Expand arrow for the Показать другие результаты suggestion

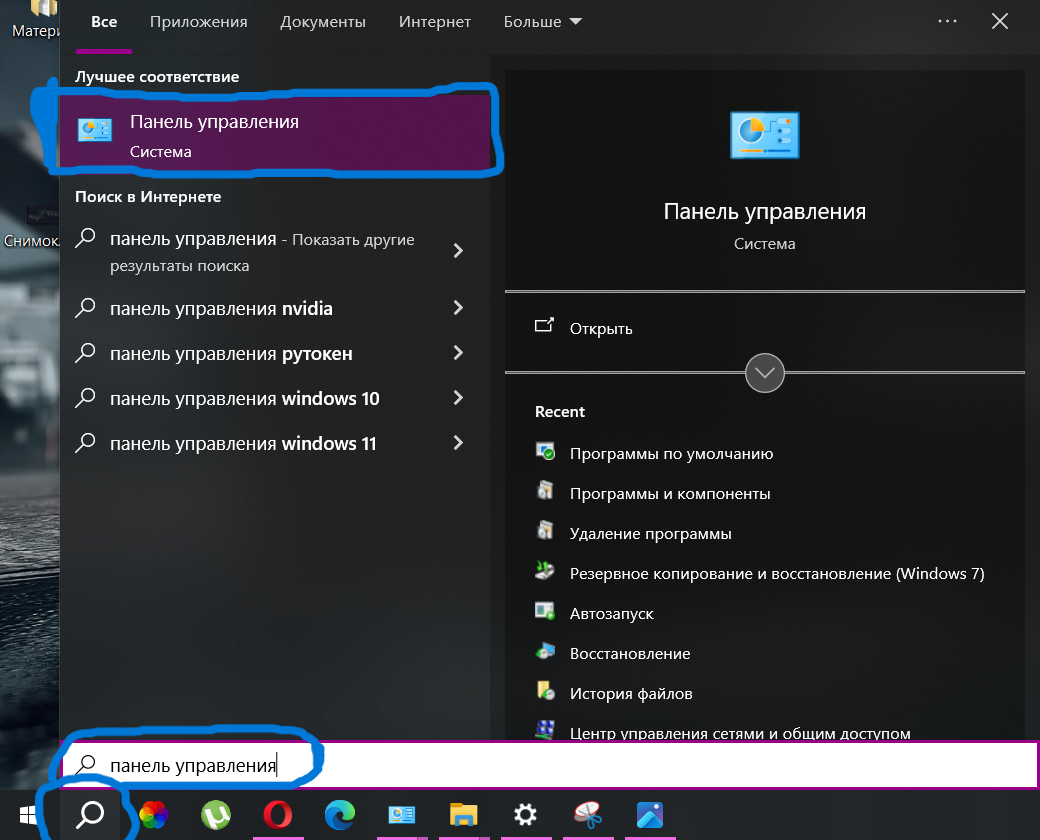(458, 250)
